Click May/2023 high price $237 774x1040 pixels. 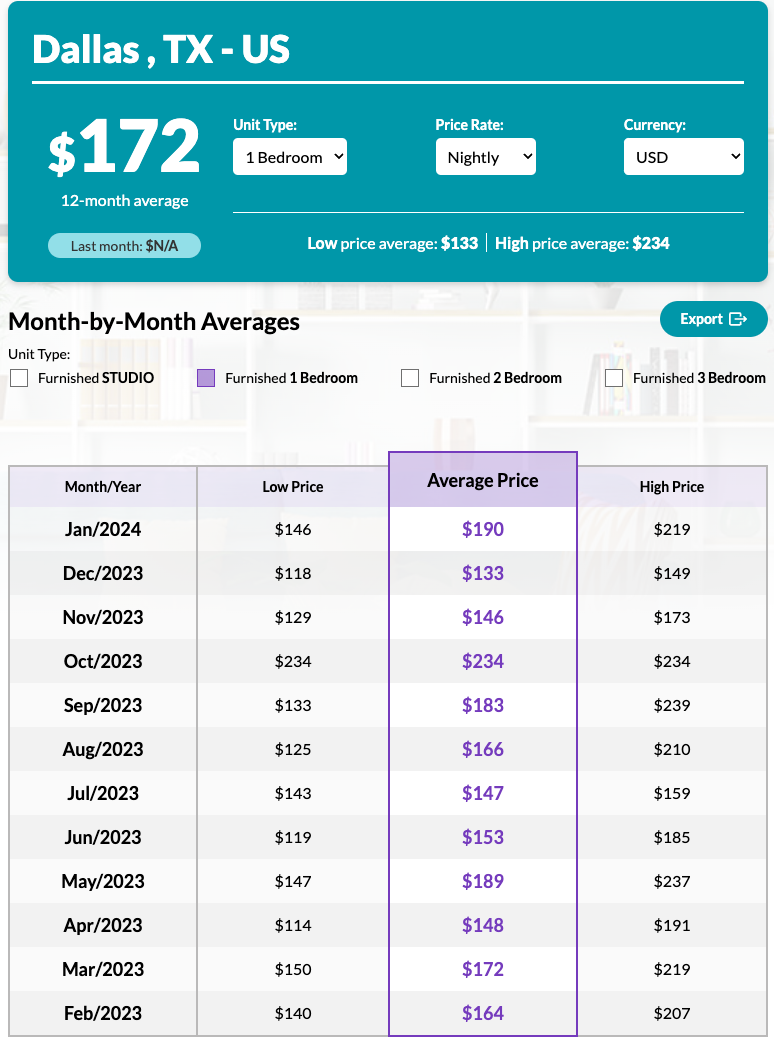[x=672, y=881]
